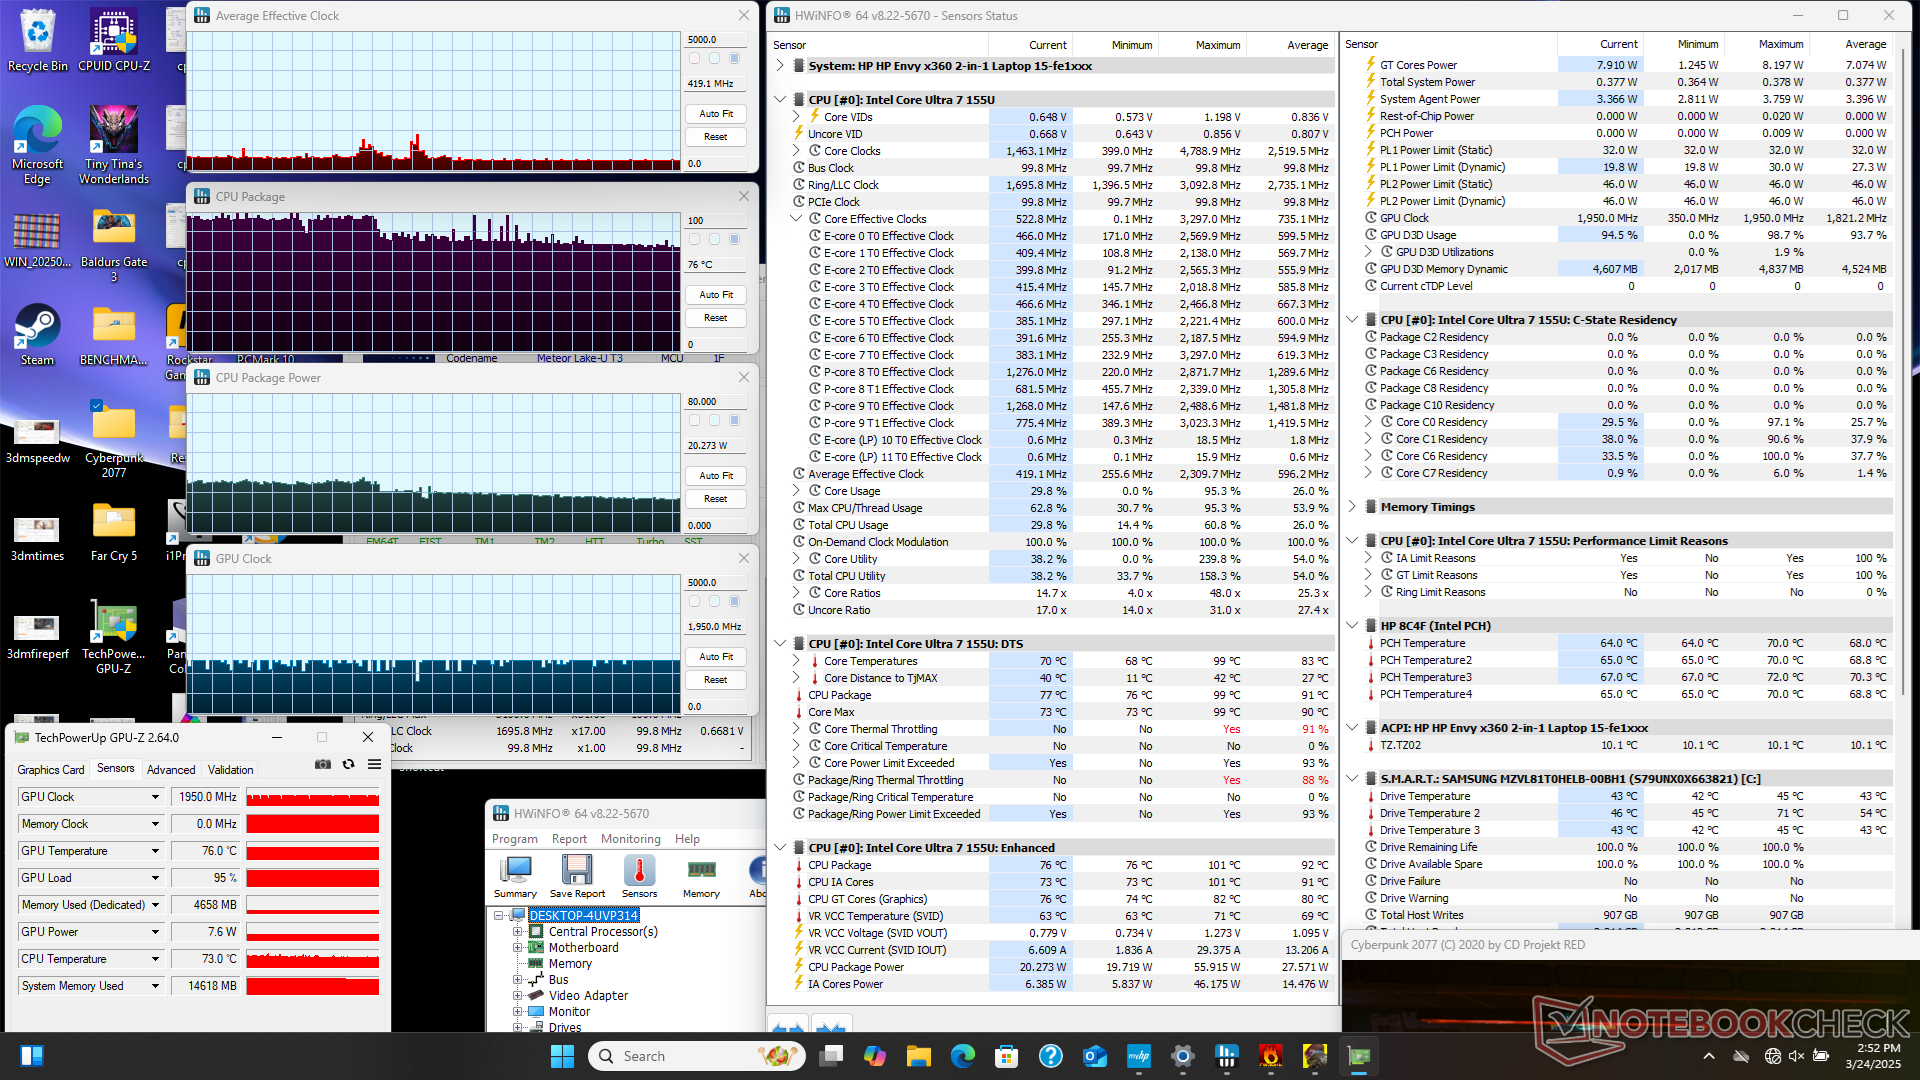This screenshot has height=1080, width=1920.
Task: Expand the Core Temperatures sensor row
Action: click(x=796, y=661)
